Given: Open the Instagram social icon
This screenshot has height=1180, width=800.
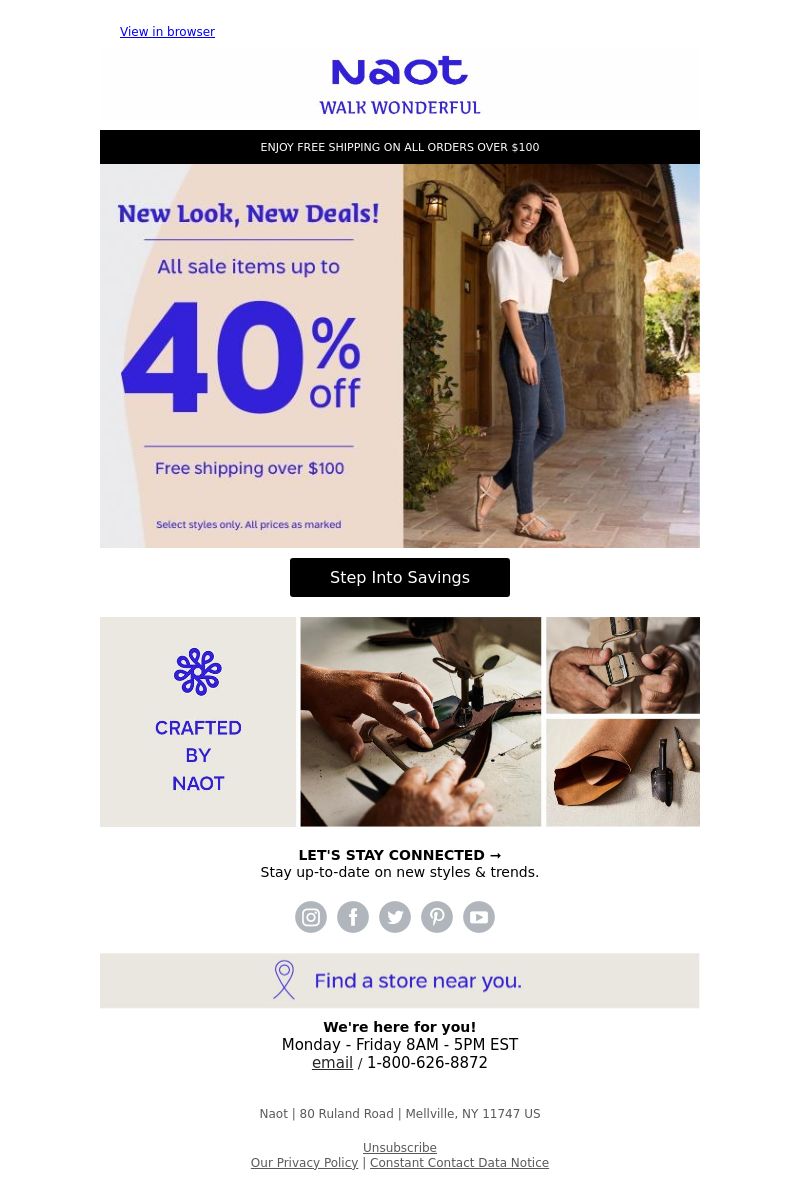Looking at the screenshot, I should [x=311, y=917].
